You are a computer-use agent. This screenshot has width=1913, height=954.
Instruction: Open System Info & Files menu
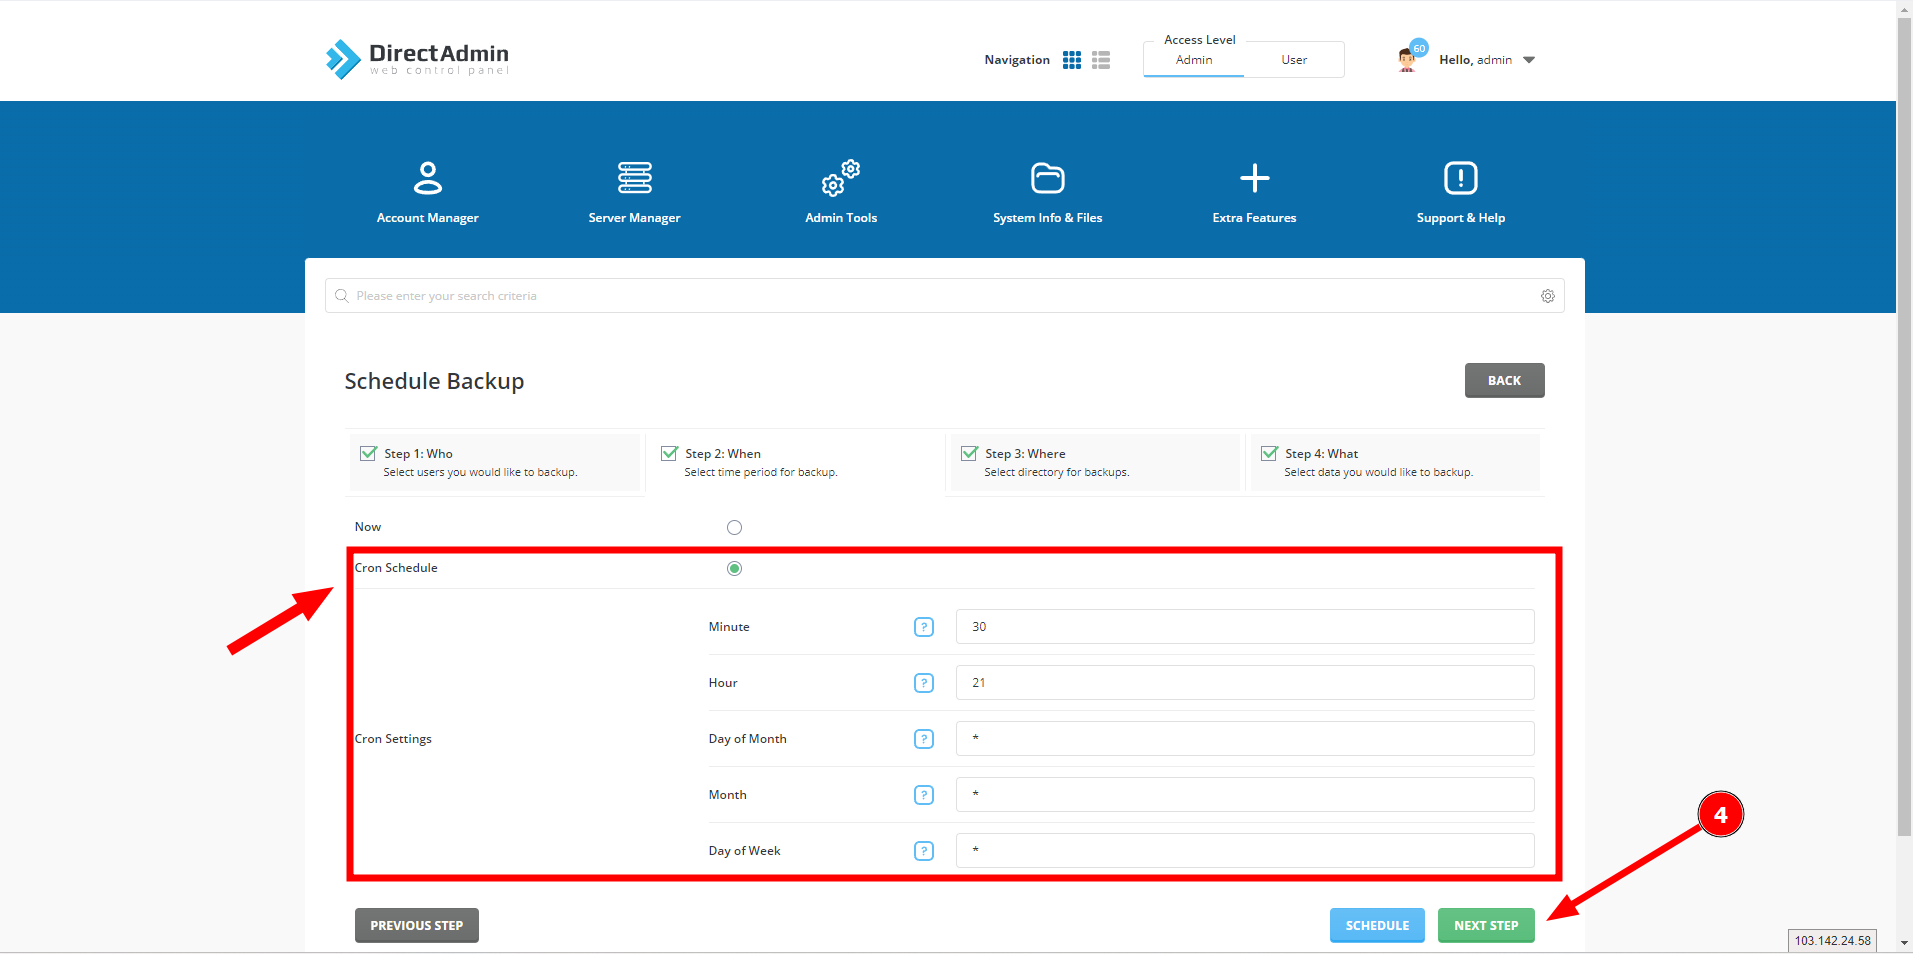pos(1048,192)
